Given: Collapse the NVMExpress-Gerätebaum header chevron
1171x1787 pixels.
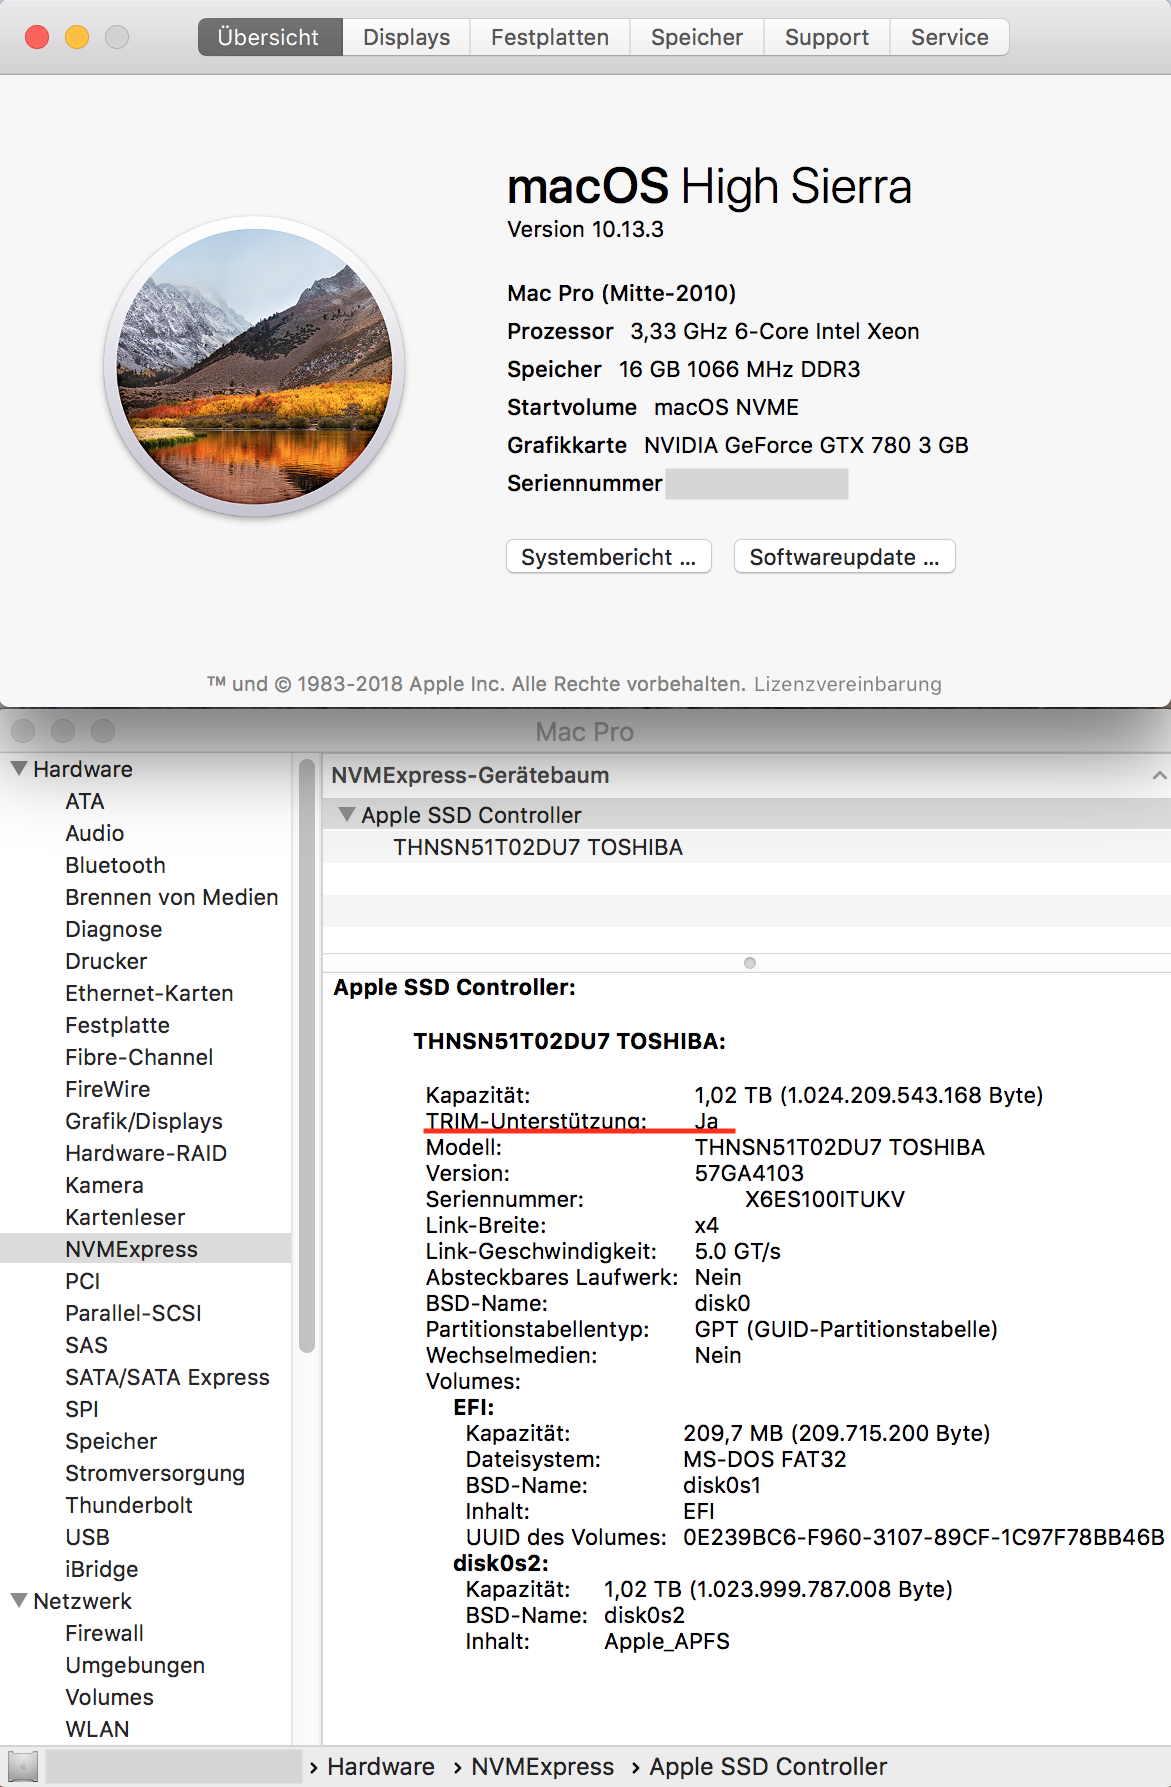Looking at the screenshot, I should tap(1159, 775).
